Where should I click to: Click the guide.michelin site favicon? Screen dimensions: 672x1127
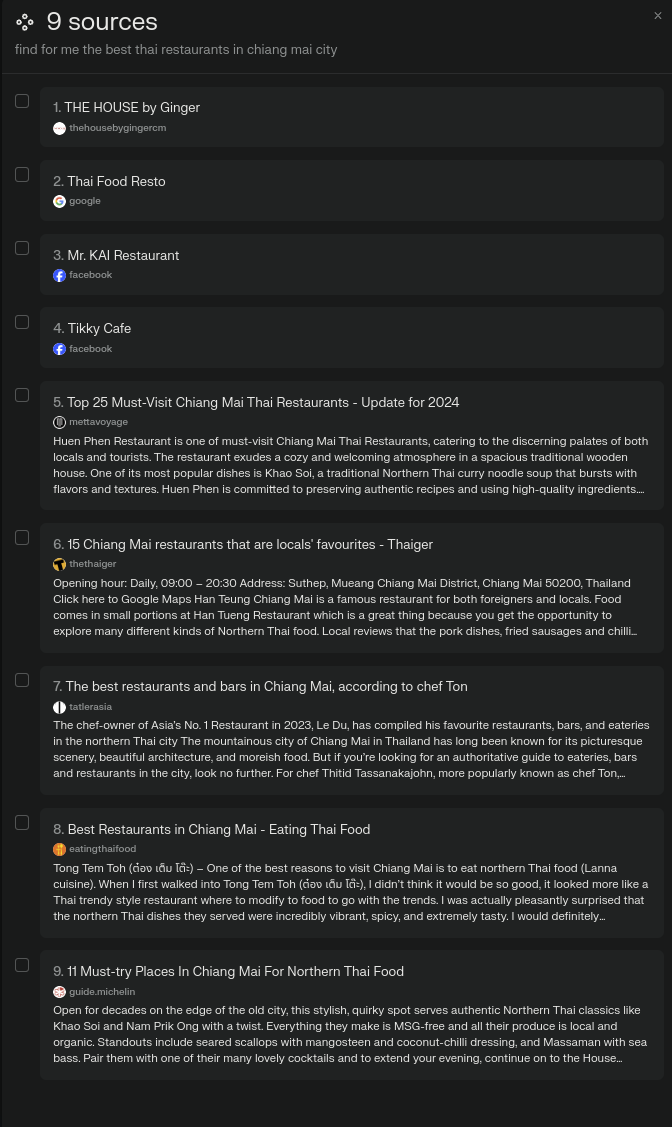(x=60, y=991)
